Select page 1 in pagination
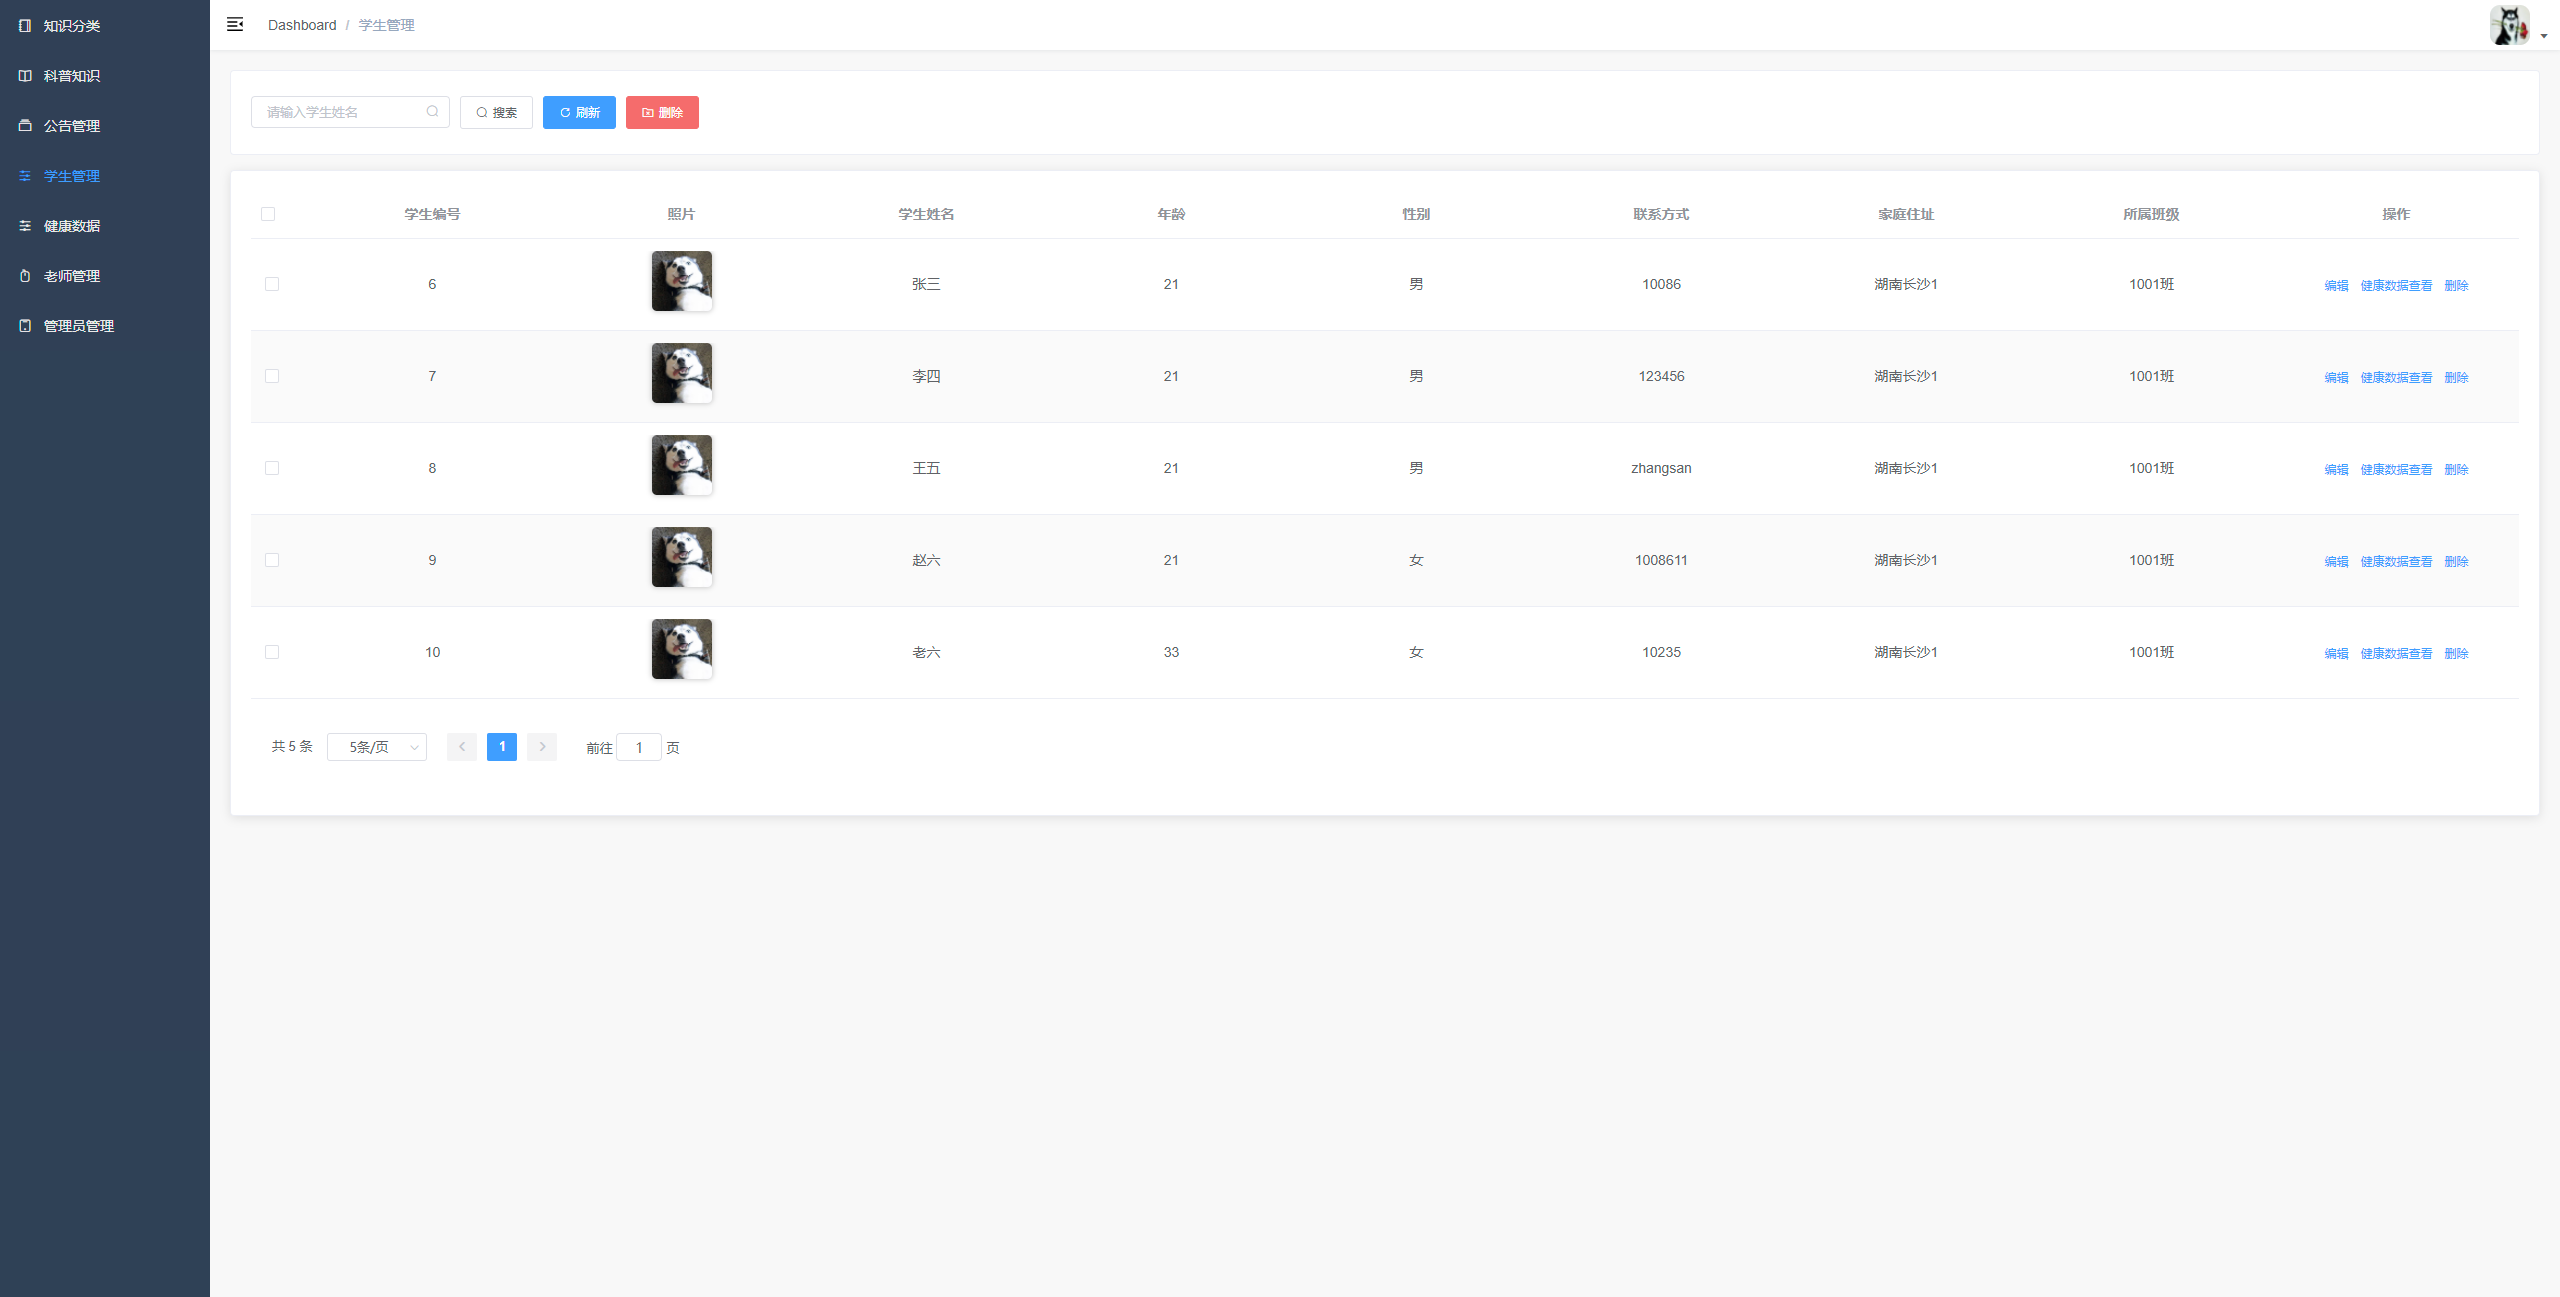This screenshot has height=1297, width=2560. pos(502,747)
